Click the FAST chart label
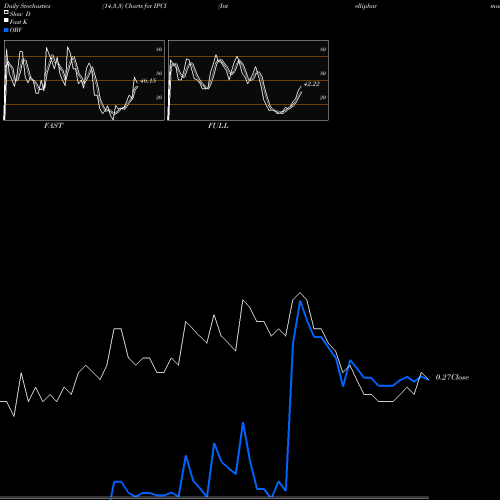The image size is (500, 500). 53,126
